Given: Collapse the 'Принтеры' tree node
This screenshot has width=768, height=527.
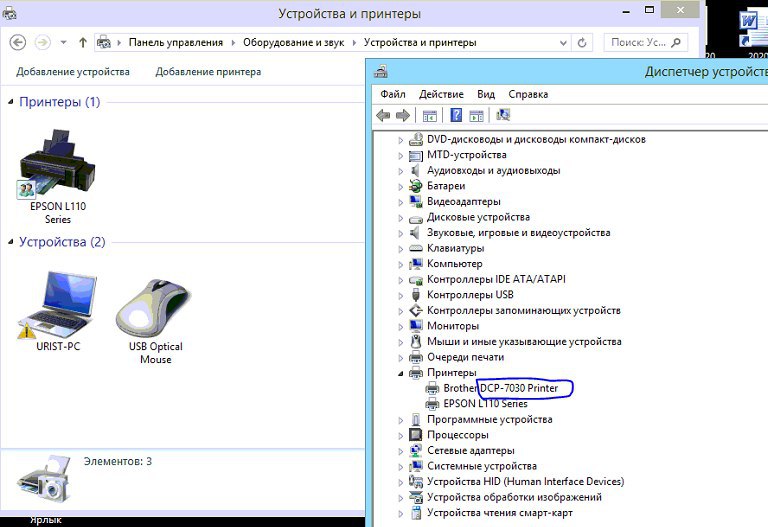Looking at the screenshot, I should pos(401,374).
